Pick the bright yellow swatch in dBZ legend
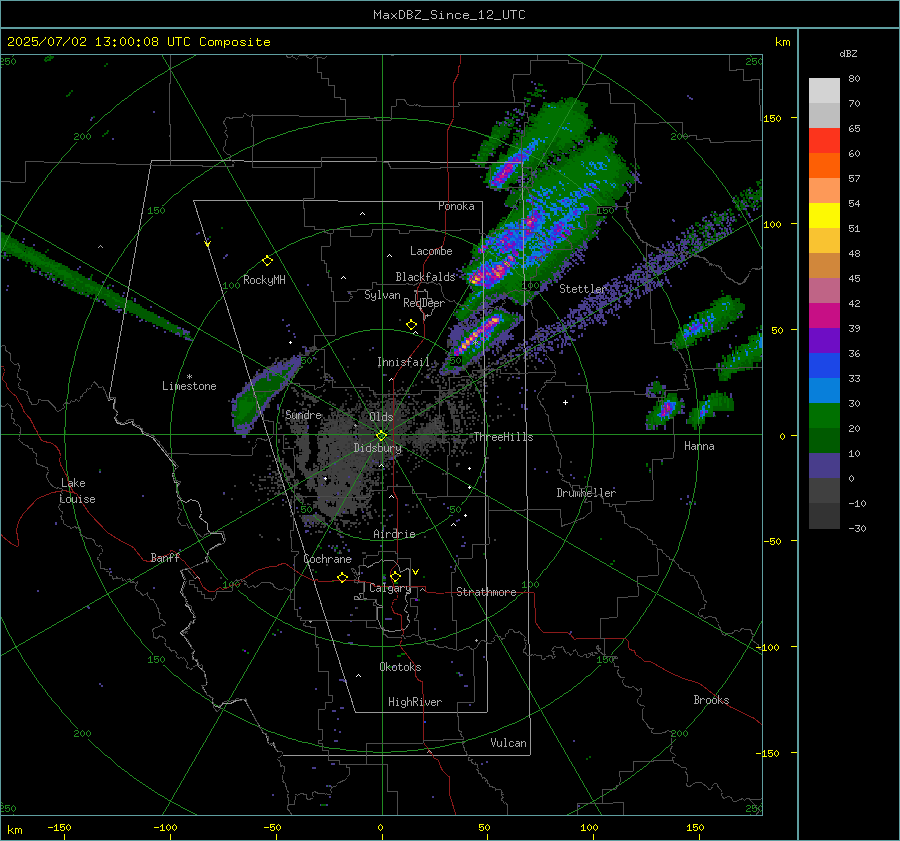 point(824,216)
